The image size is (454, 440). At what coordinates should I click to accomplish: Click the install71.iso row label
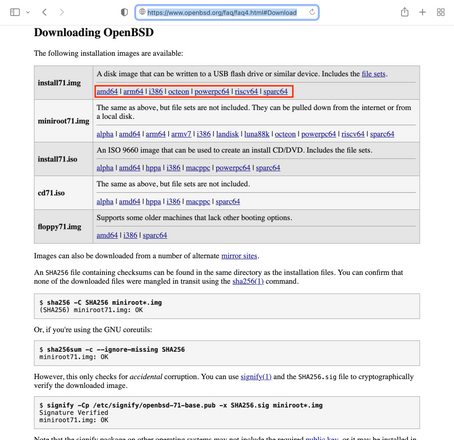(57, 159)
